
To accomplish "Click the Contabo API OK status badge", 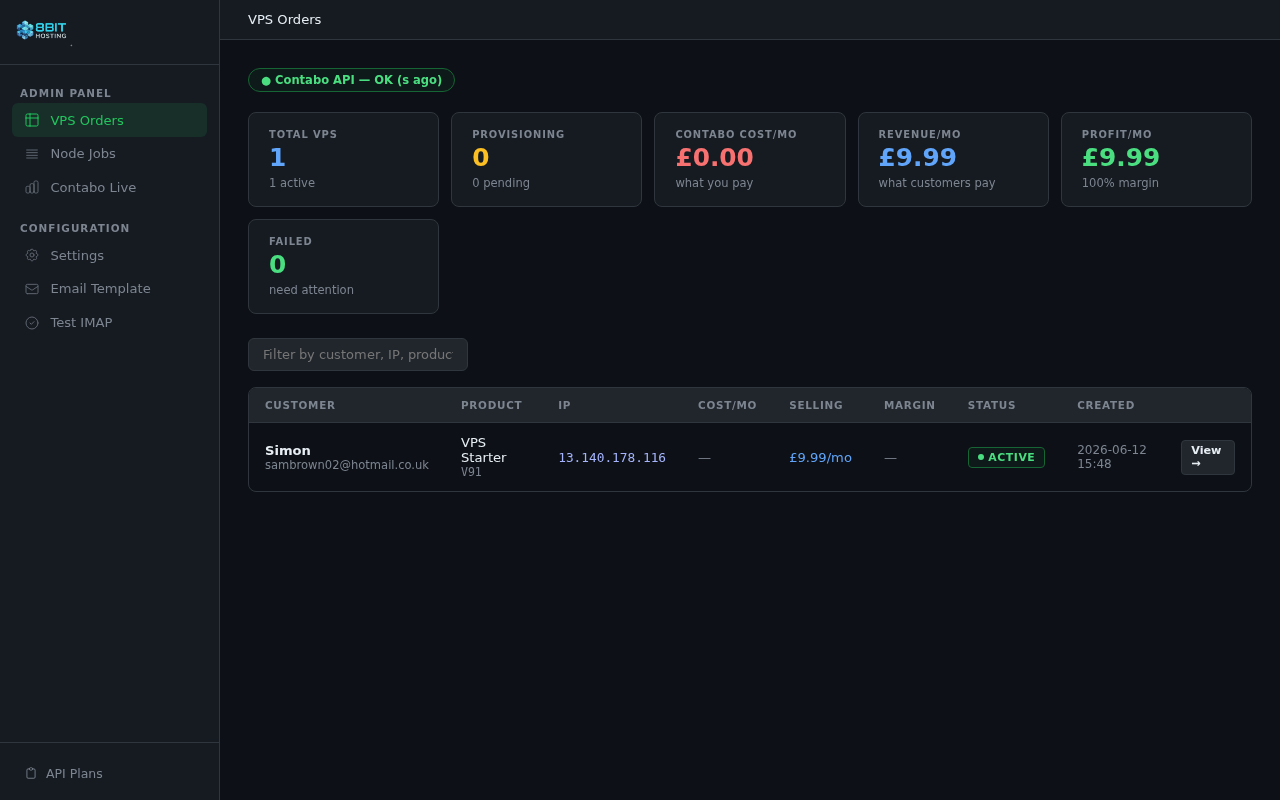I will [351, 80].
